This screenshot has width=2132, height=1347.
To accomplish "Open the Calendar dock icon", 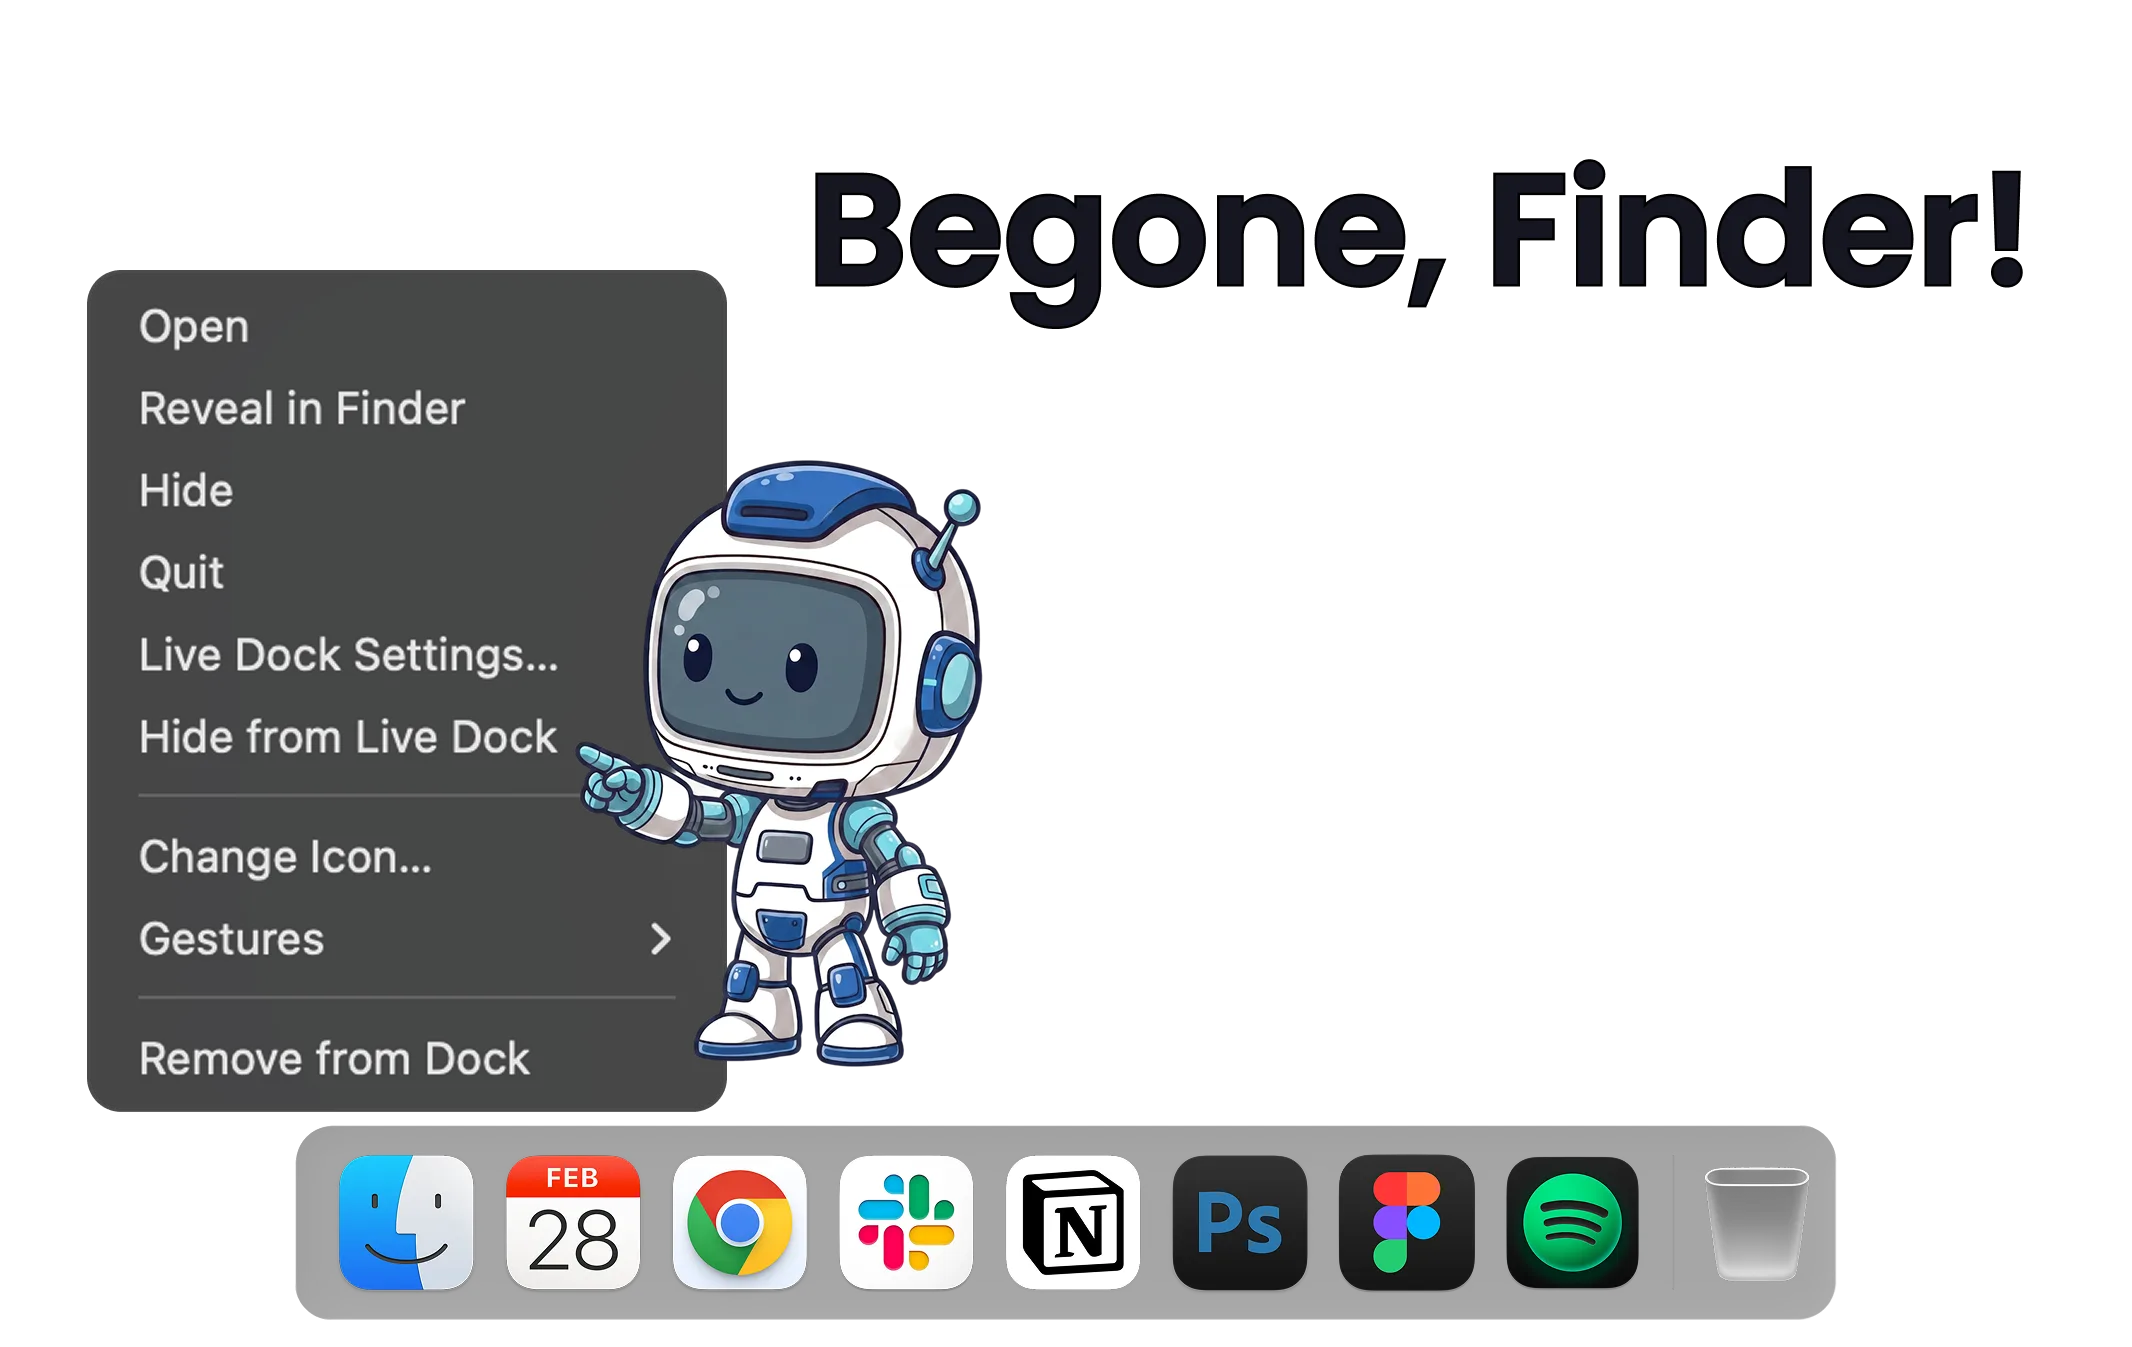I will [573, 1222].
